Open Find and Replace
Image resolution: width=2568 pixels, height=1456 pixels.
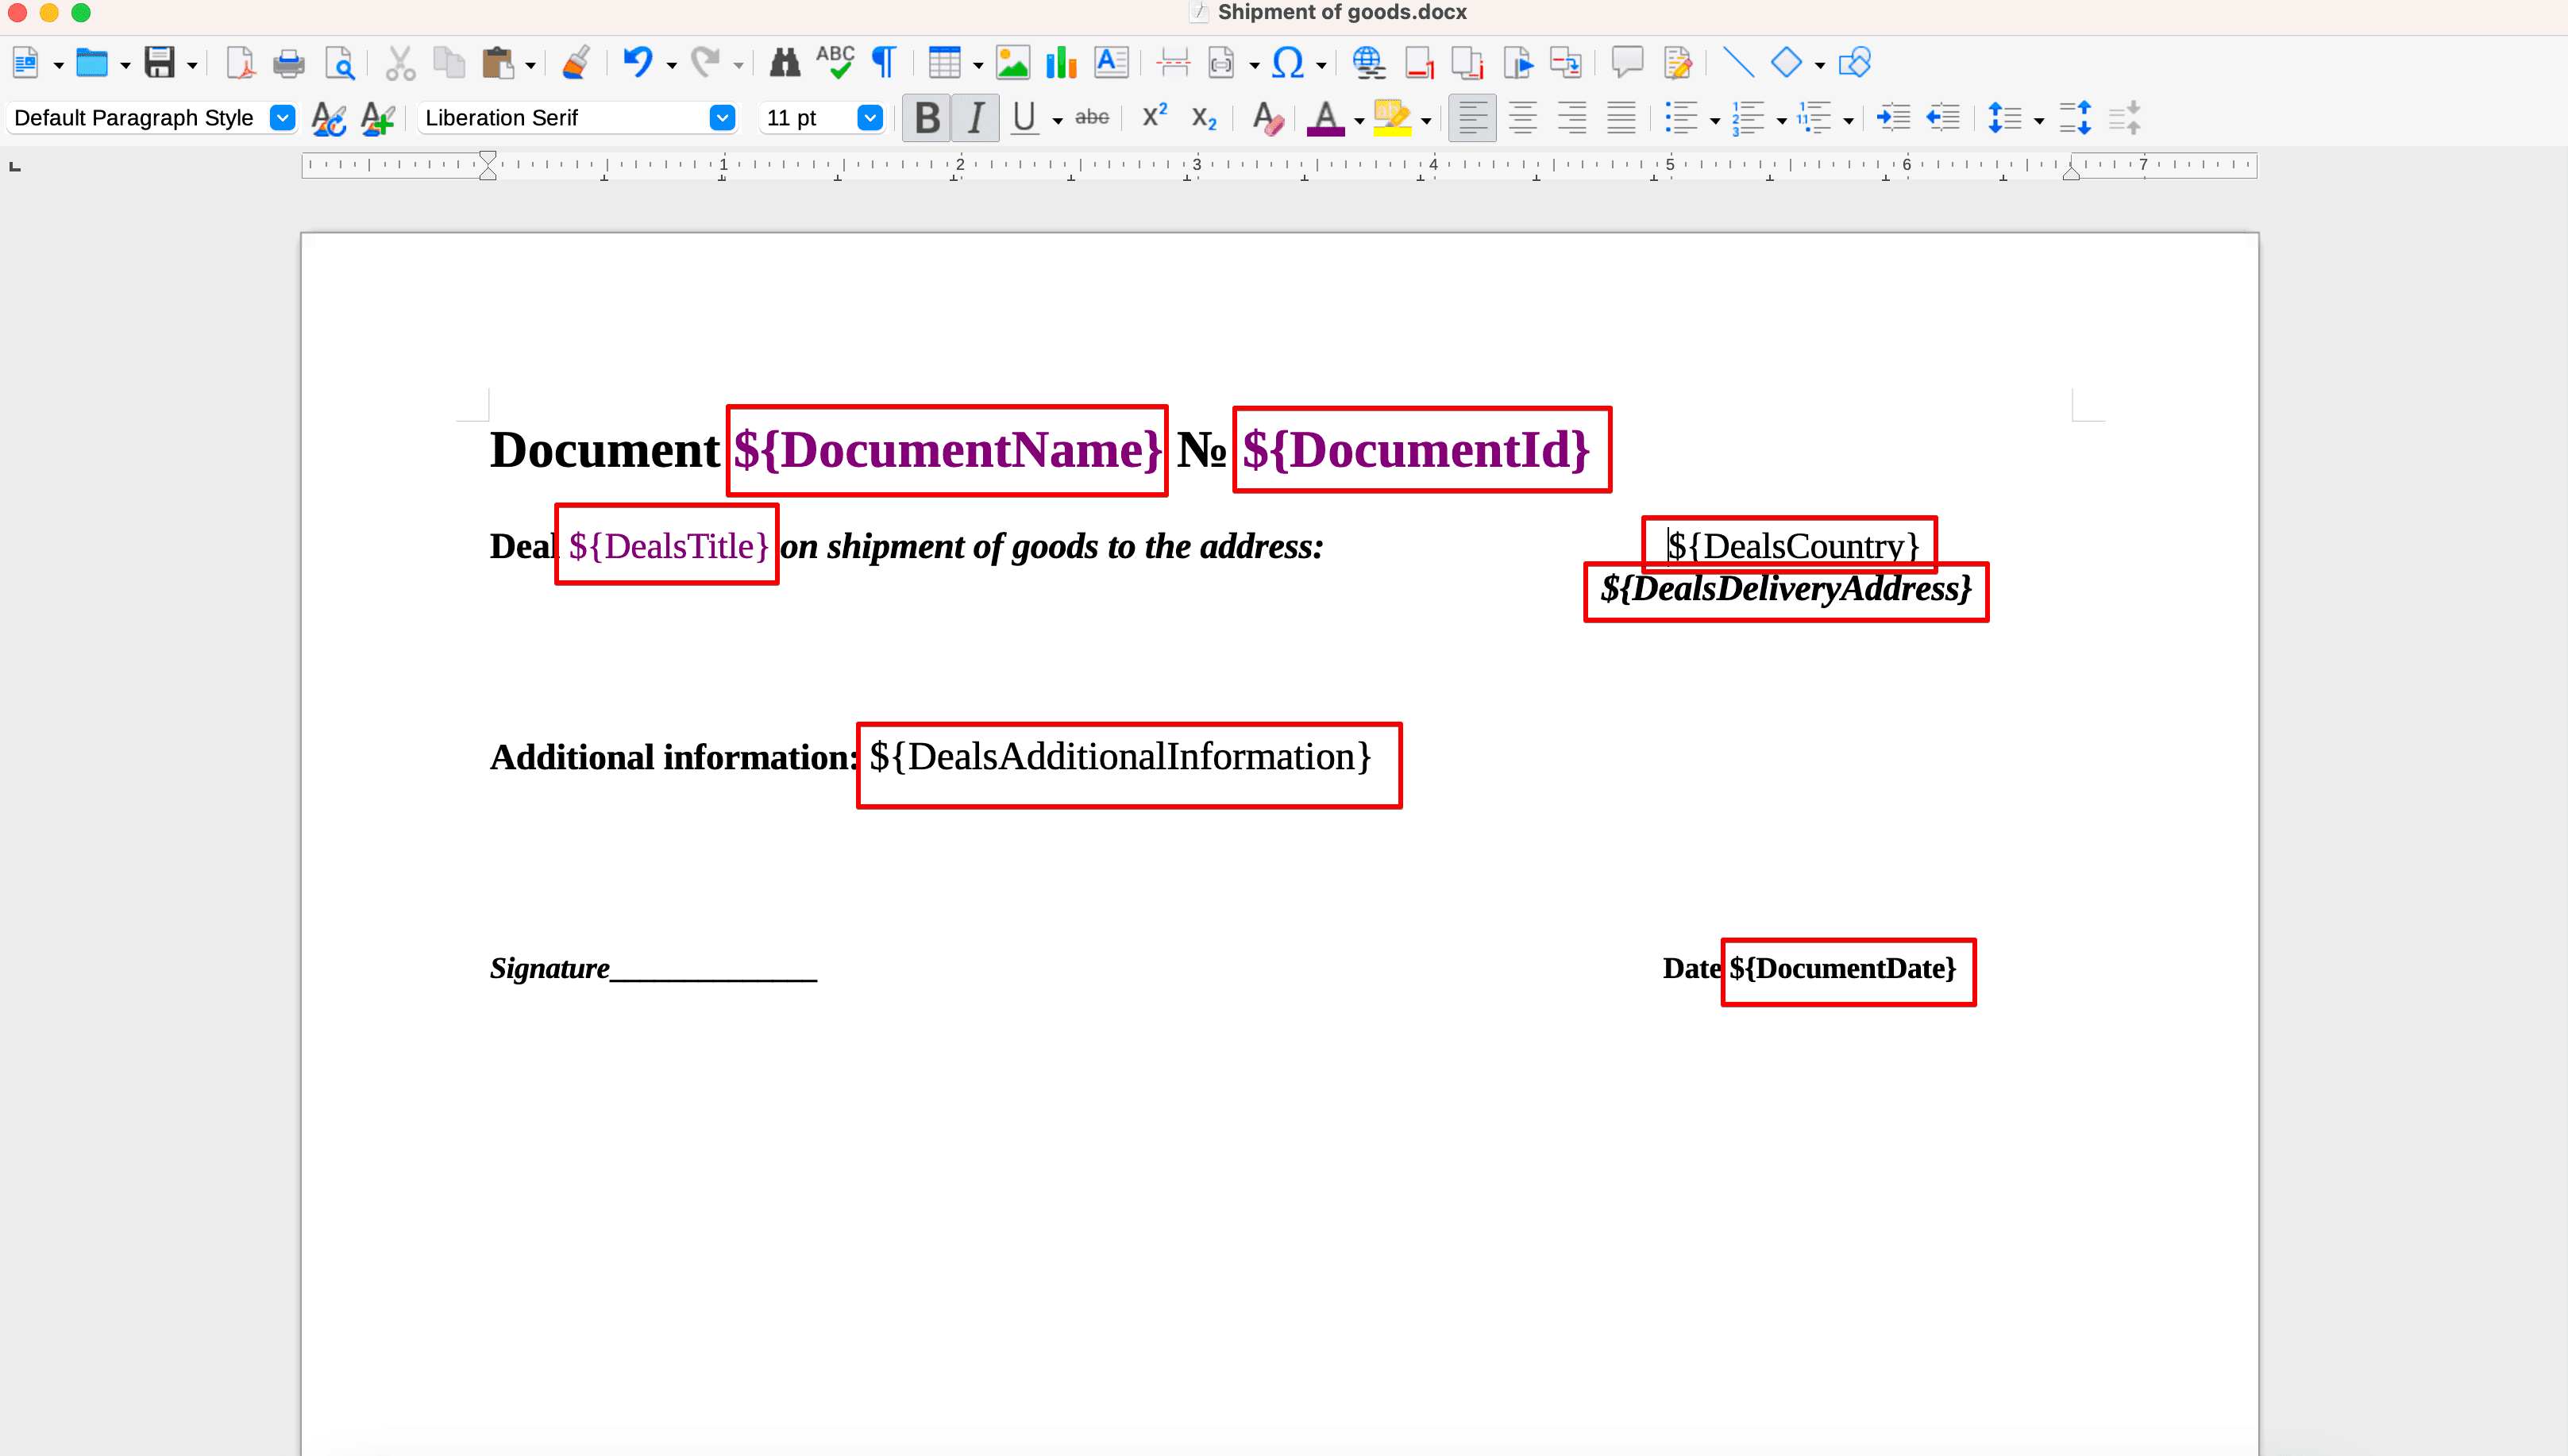point(785,62)
